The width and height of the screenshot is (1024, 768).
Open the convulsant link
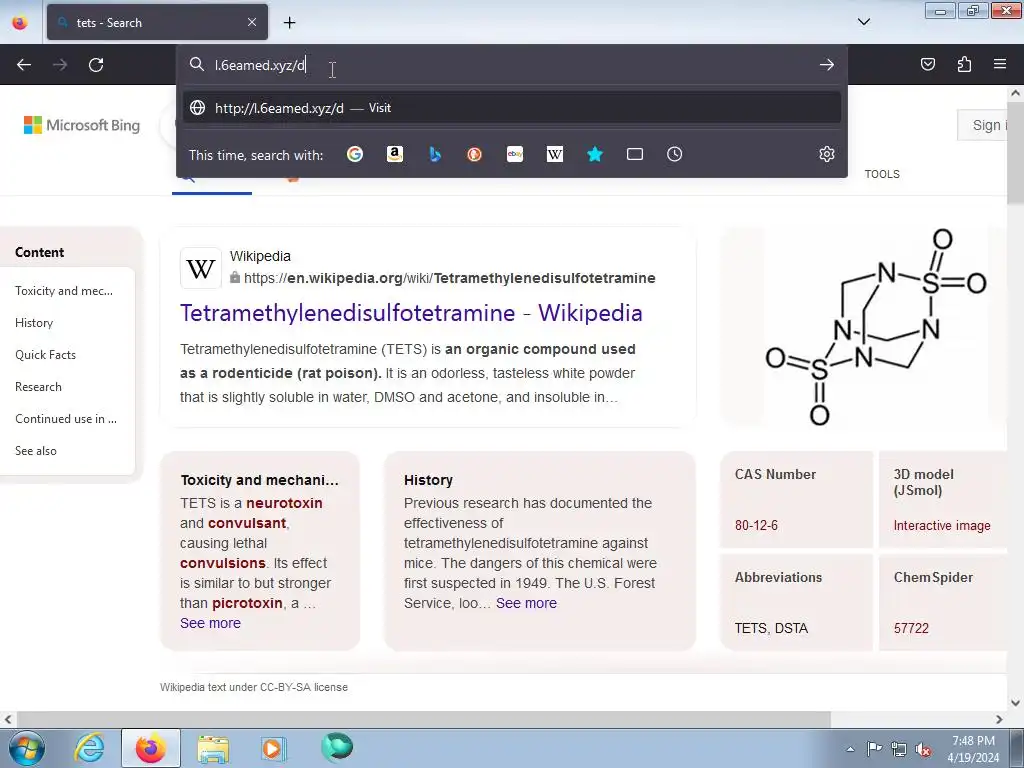pyautogui.click(x=247, y=523)
